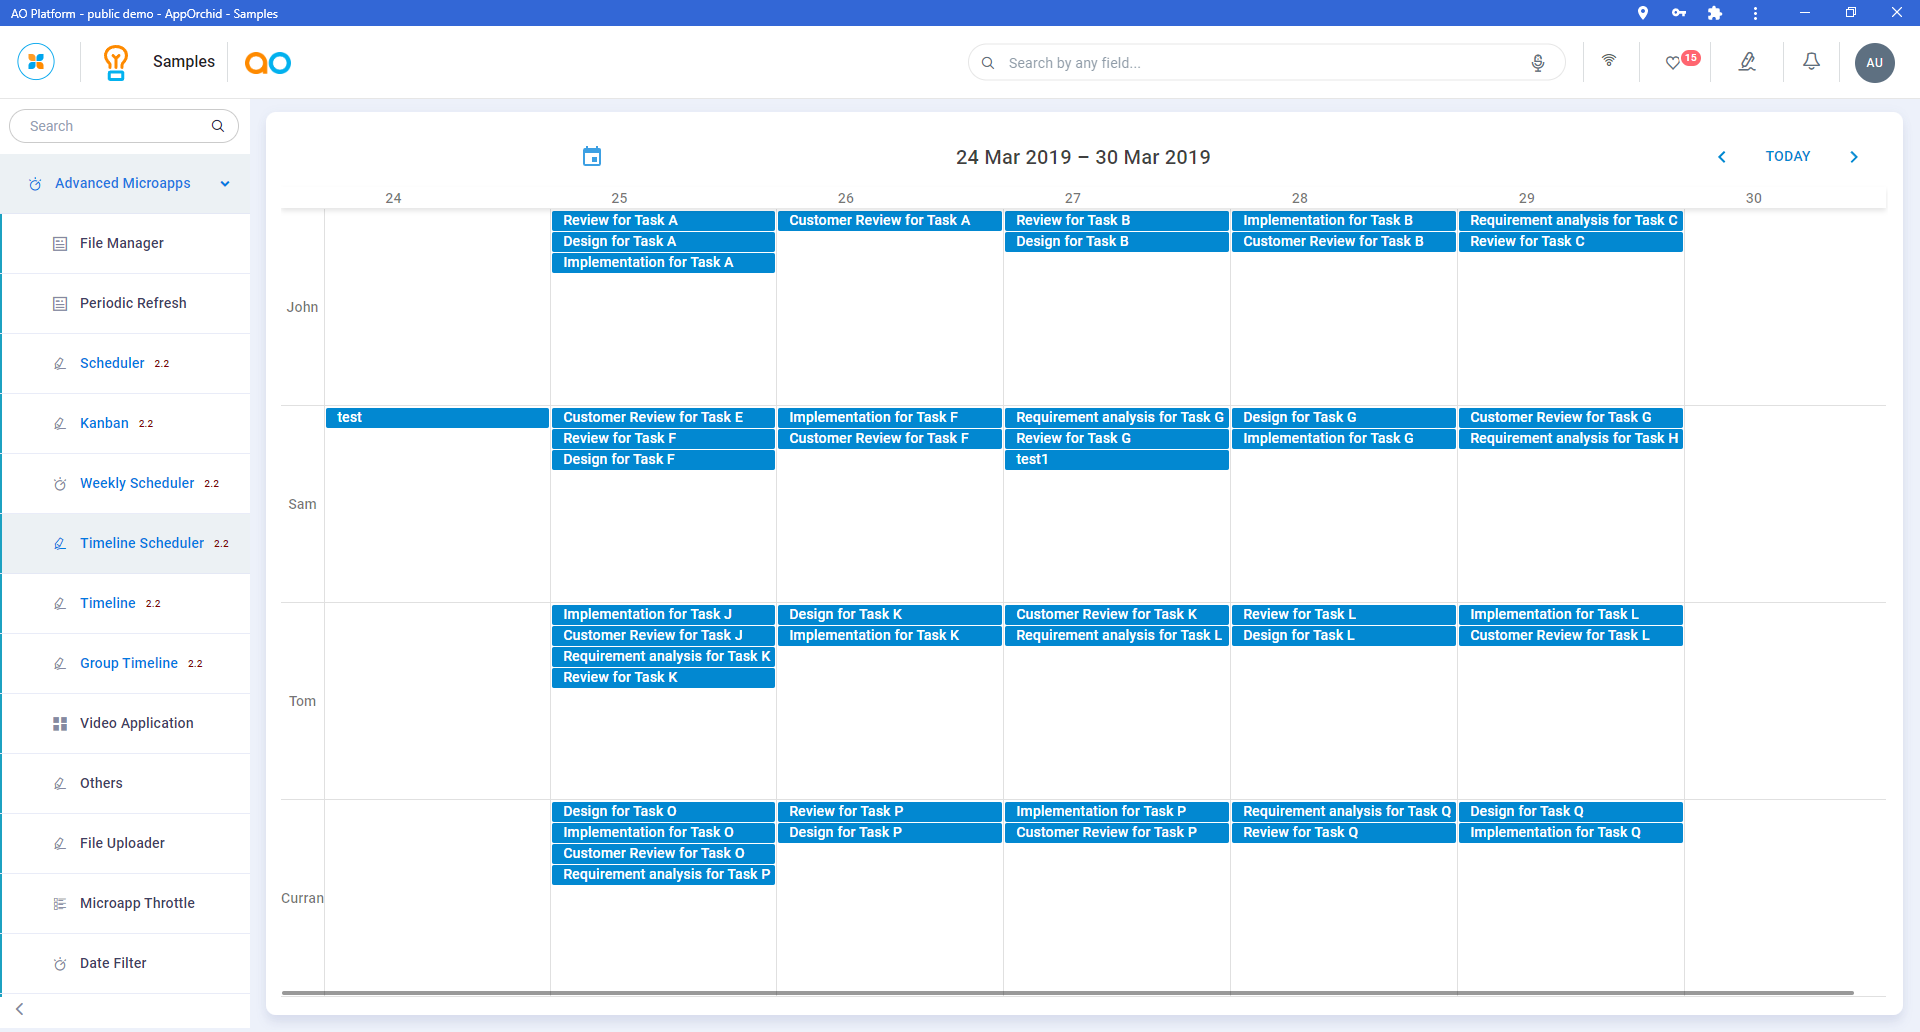Open the calendar date picker icon

click(592, 157)
